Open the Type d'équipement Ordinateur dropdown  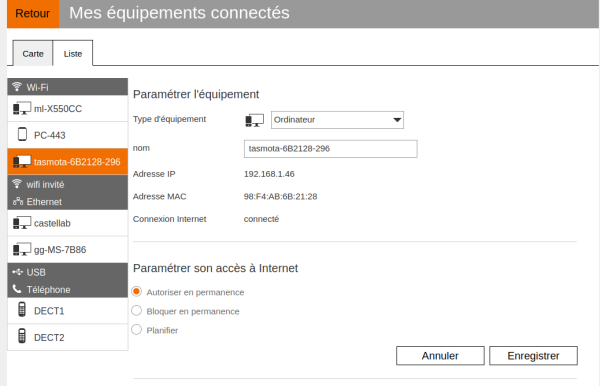point(337,120)
